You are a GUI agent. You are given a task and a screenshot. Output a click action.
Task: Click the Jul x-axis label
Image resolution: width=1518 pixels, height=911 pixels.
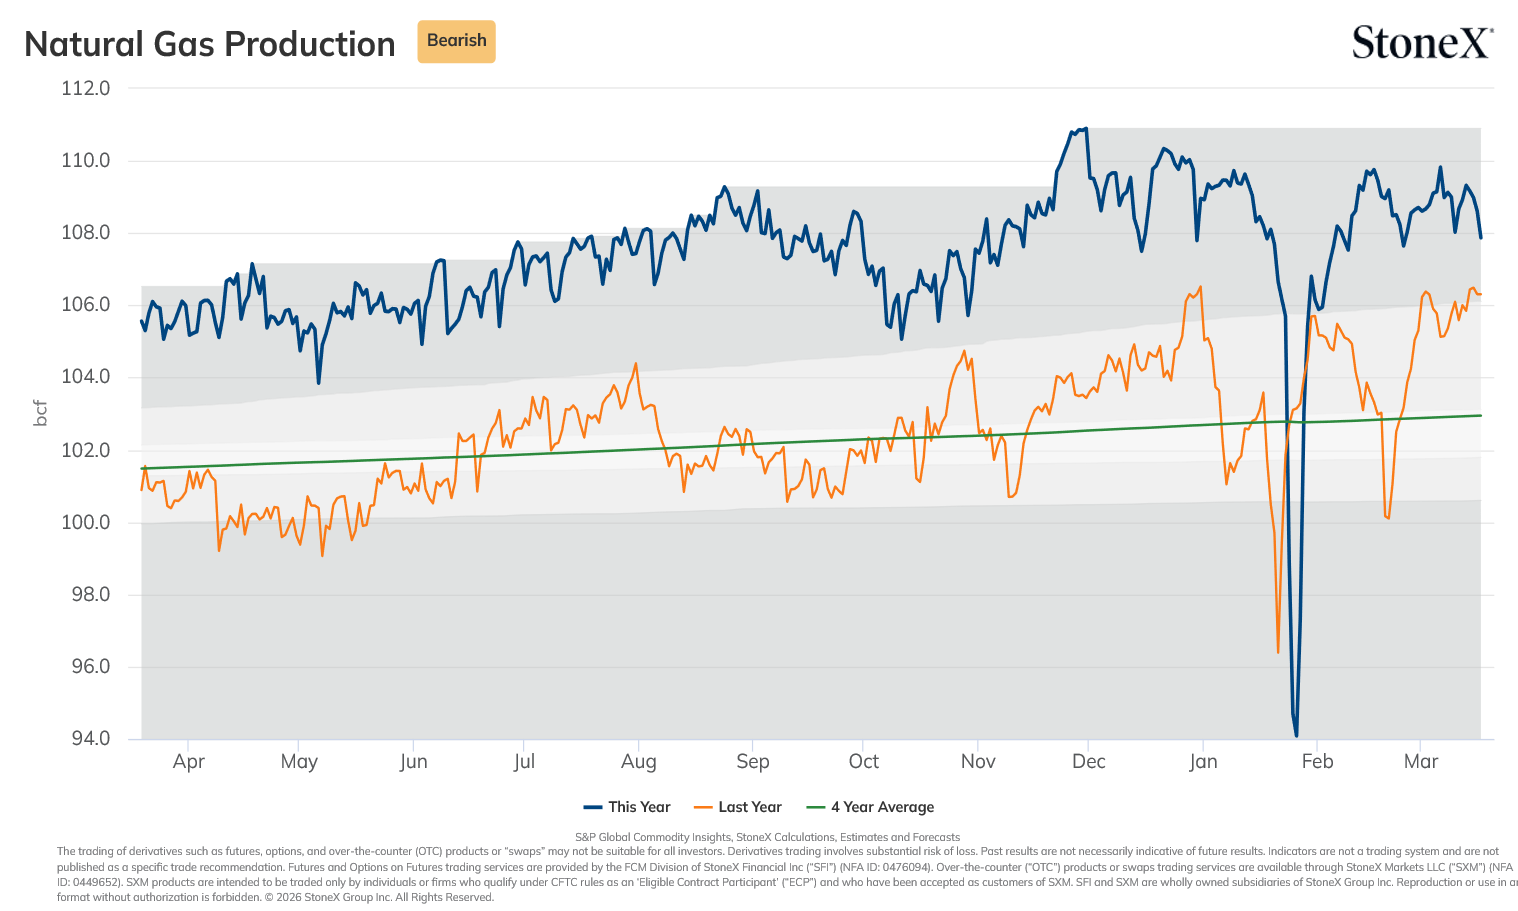point(524,762)
